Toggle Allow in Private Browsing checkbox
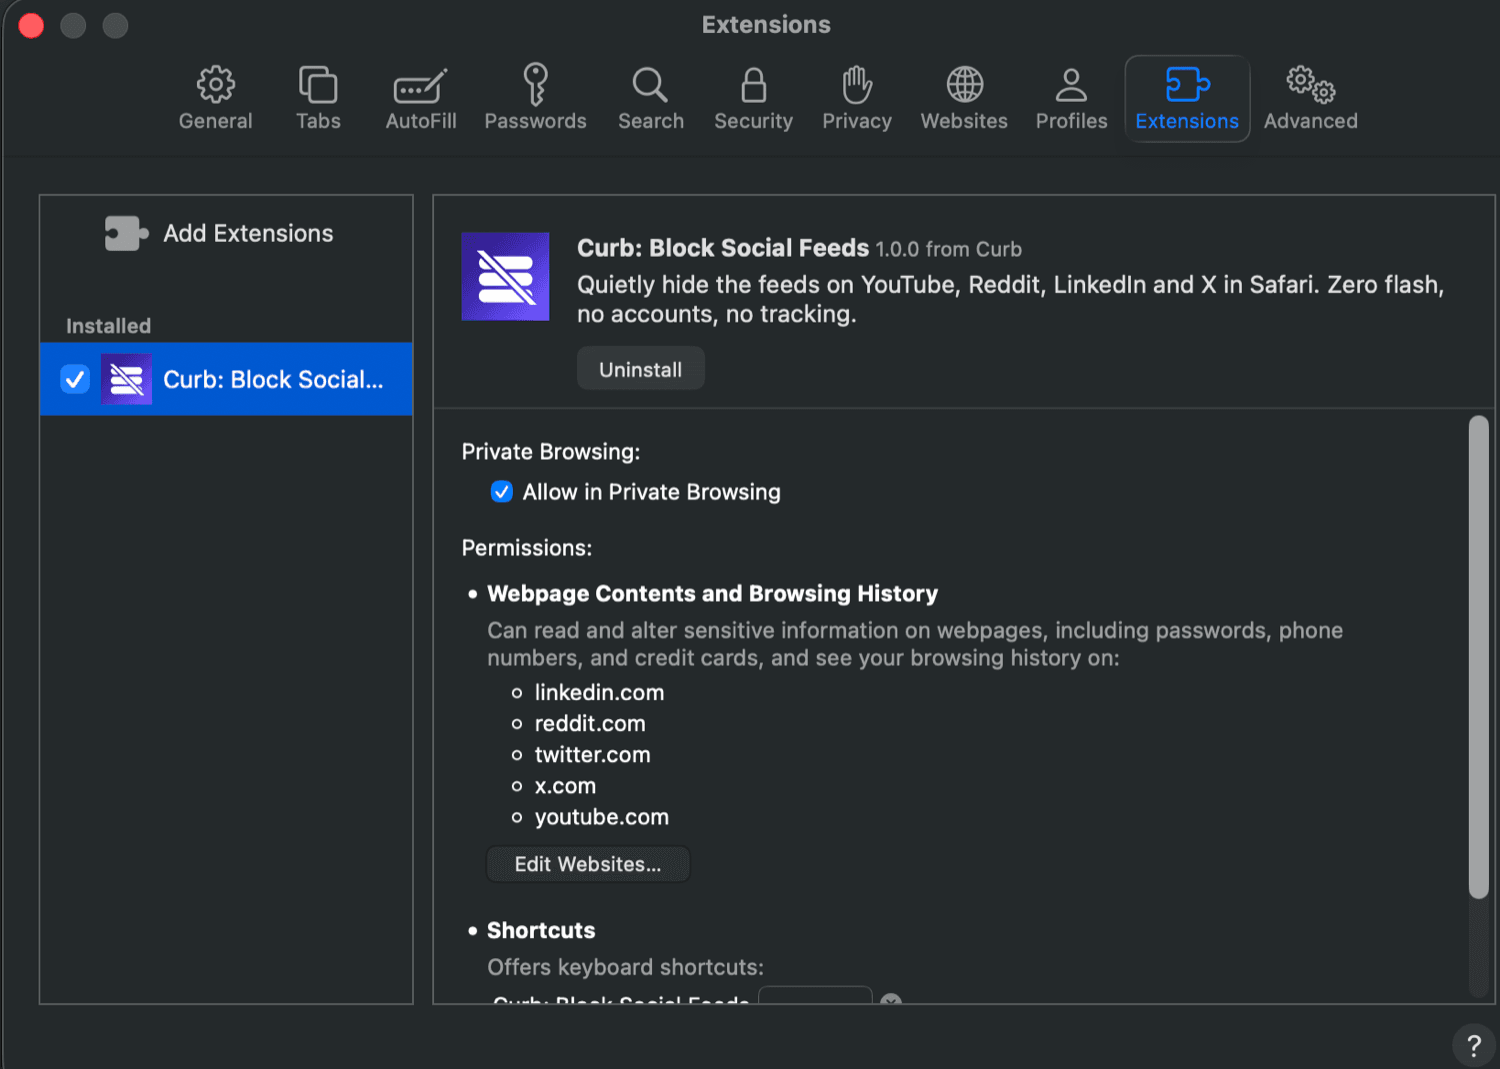 click(x=502, y=492)
